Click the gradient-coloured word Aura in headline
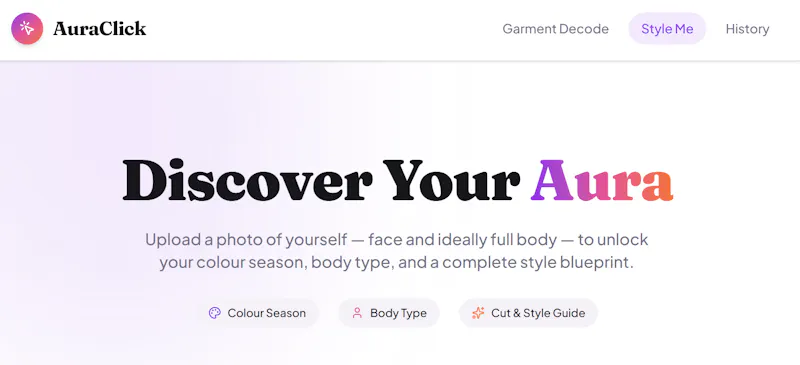The image size is (800, 365). 602,180
